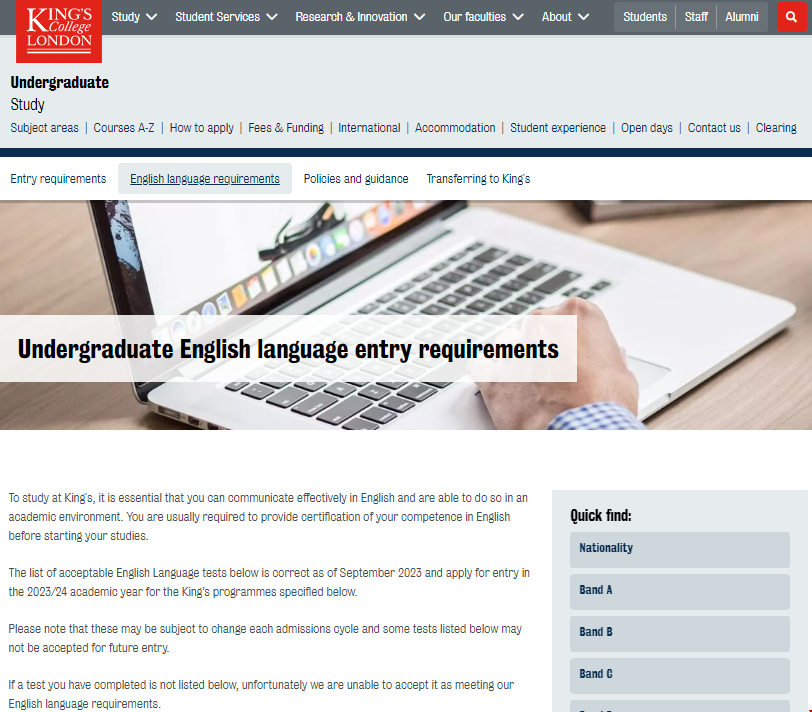Jump to Band A in Quick find
This screenshot has height=712, width=812.
[679, 591]
